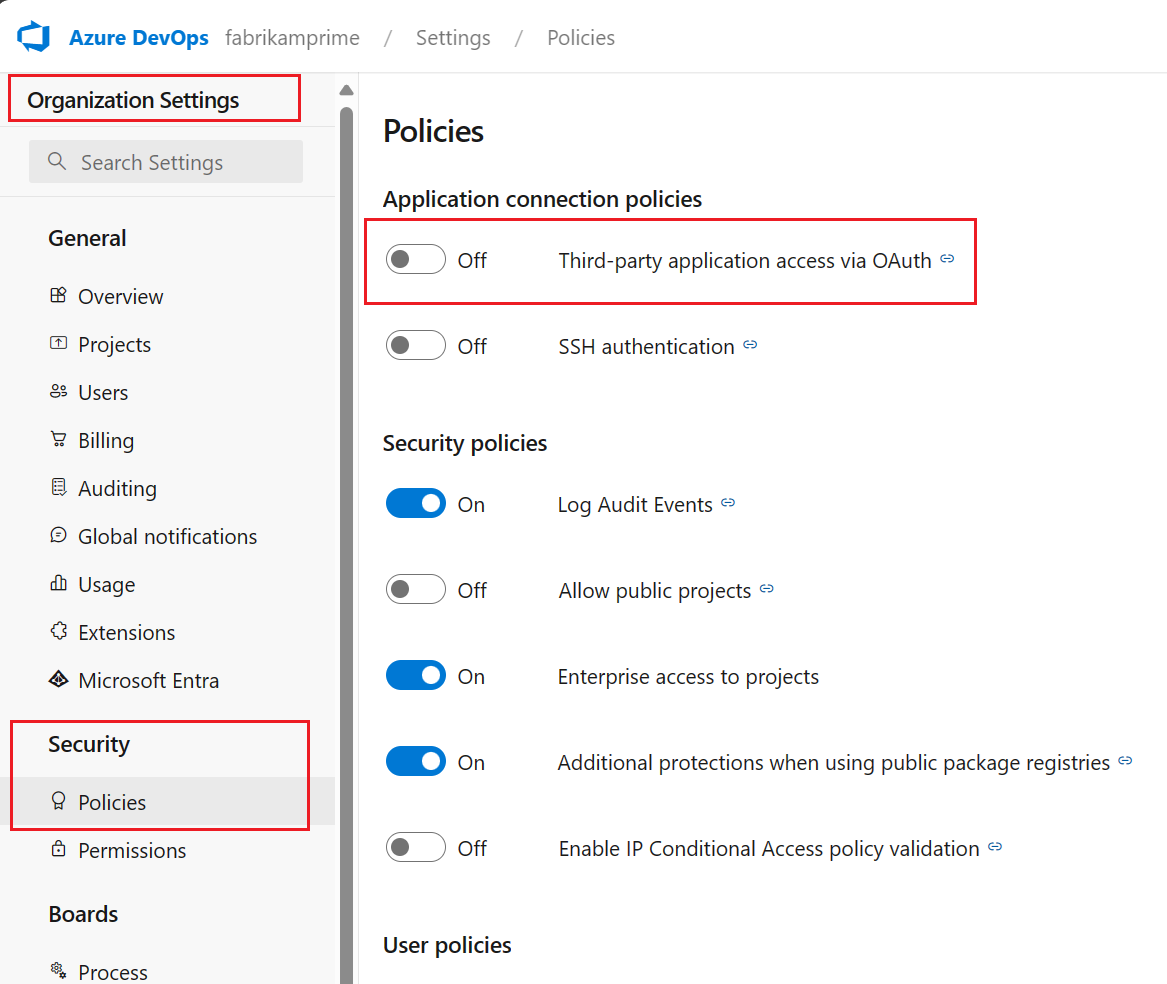Image resolution: width=1167 pixels, height=984 pixels.
Task: Open Process under Boards
Action: pos(167,971)
